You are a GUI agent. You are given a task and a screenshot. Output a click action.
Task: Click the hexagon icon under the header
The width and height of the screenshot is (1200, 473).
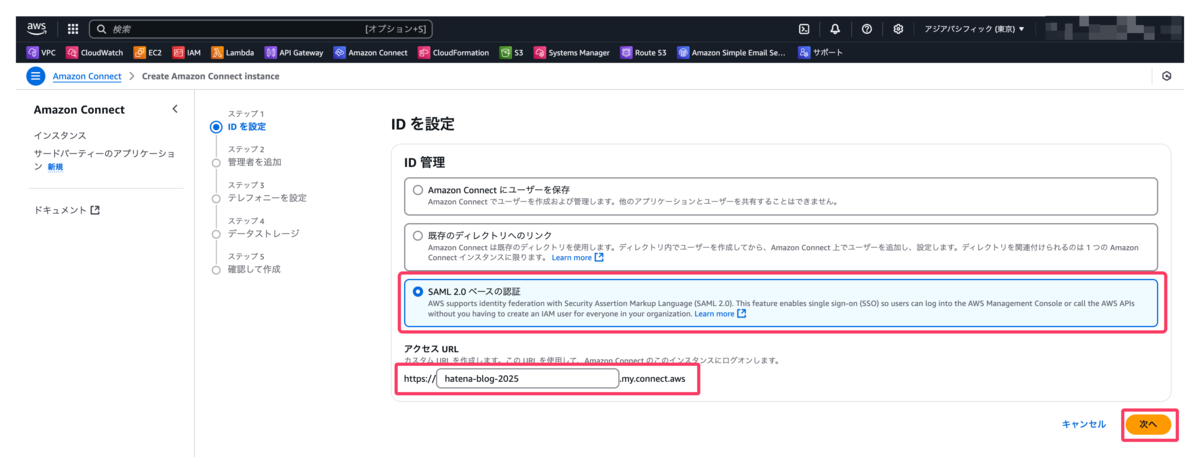pos(1167,76)
